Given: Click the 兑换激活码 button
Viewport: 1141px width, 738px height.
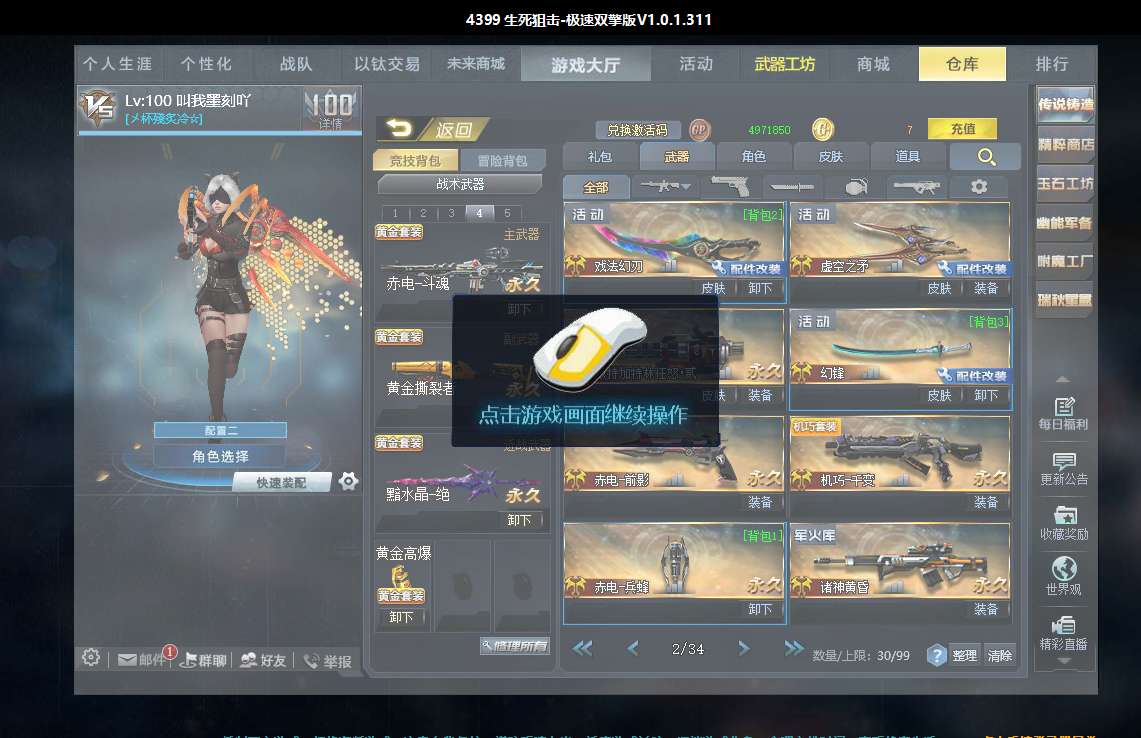Looking at the screenshot, I should tap(637, 130).
